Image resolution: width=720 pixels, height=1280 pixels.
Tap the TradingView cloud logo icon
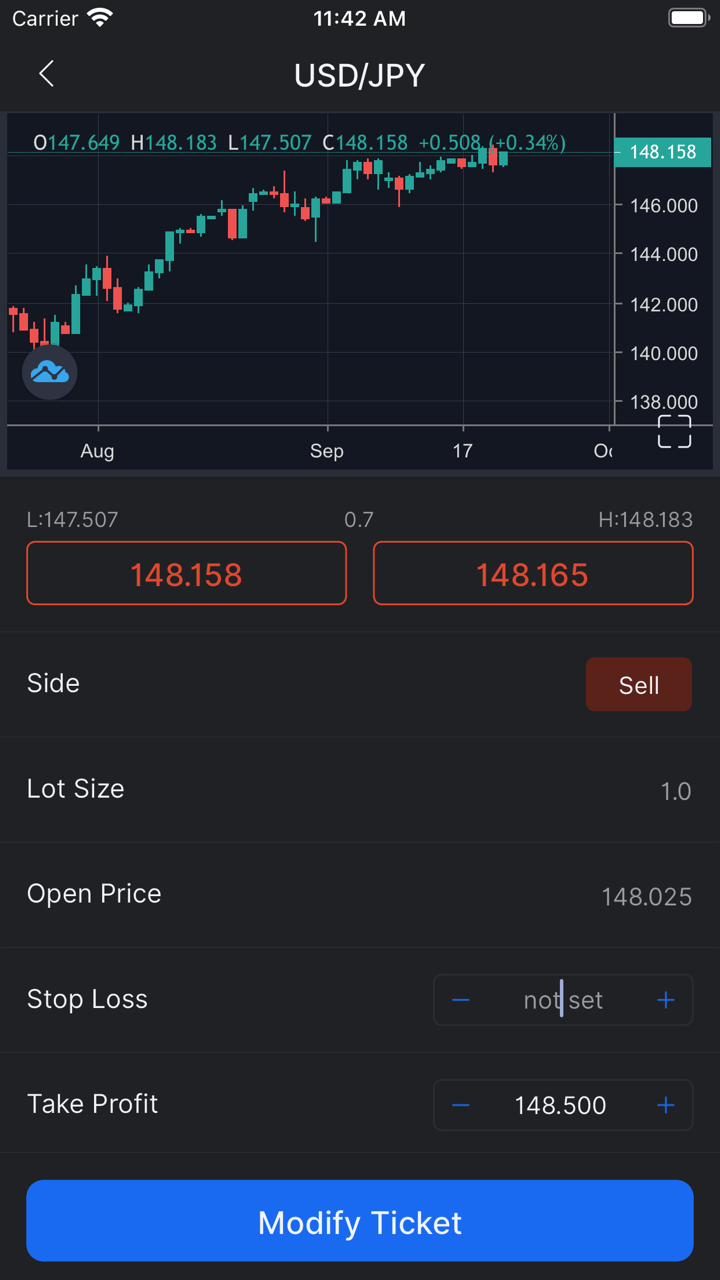(x=49, y=373)
